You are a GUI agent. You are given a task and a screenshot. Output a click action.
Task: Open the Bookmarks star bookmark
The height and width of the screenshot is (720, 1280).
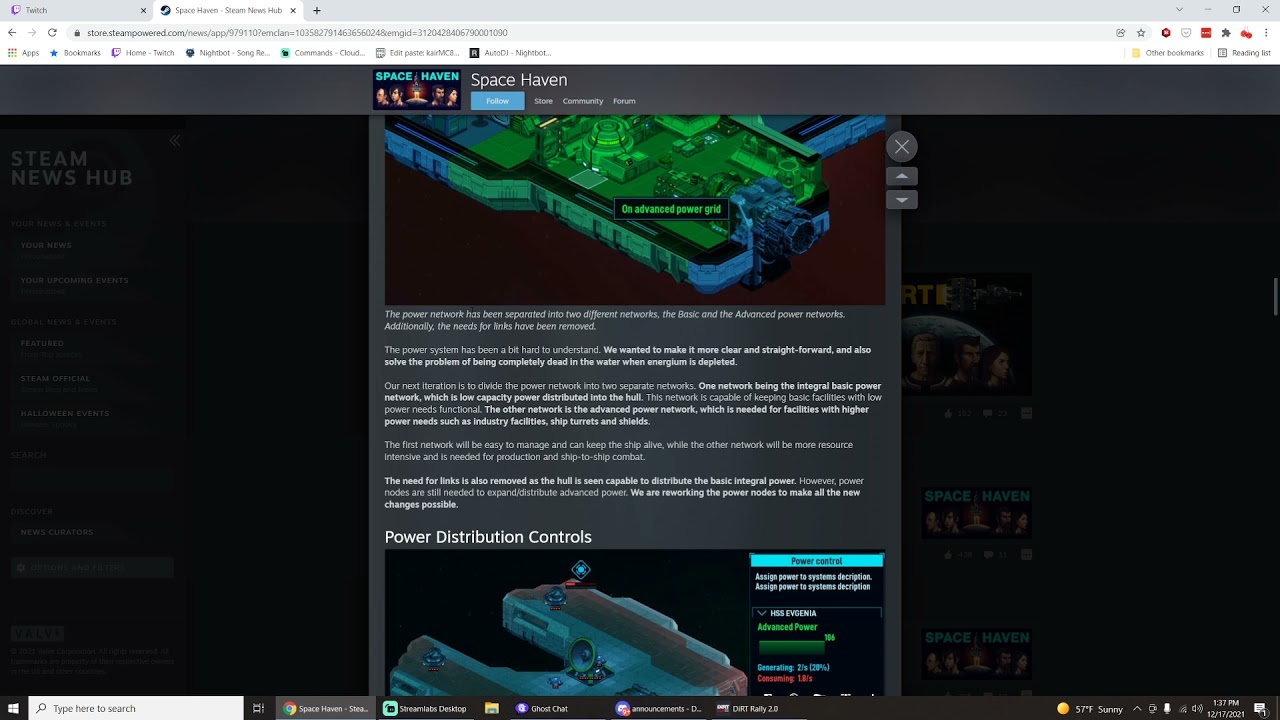[x=76, y=53]
